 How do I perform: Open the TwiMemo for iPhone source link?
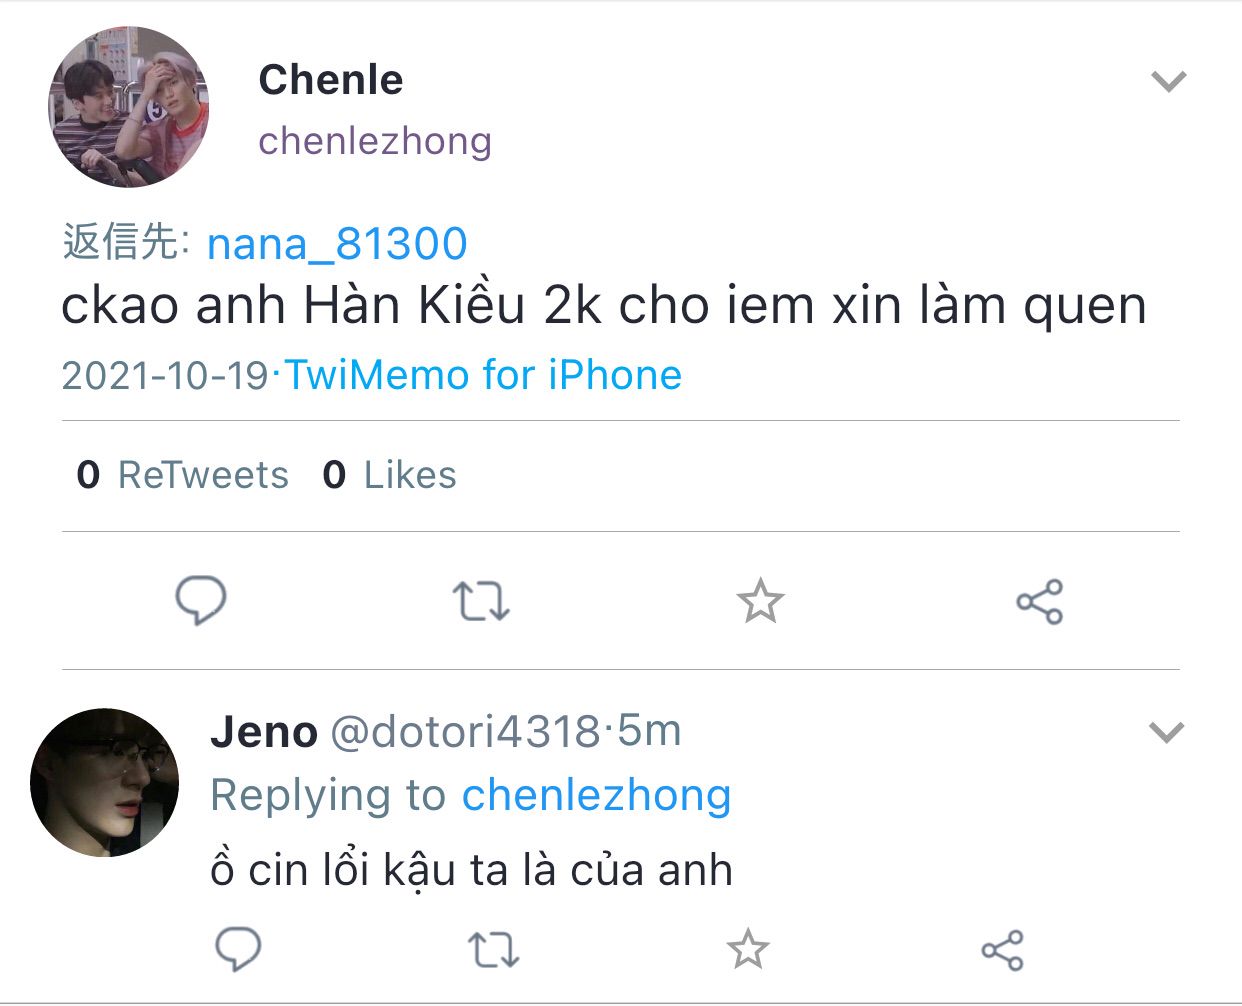click(x=483, y=375)
